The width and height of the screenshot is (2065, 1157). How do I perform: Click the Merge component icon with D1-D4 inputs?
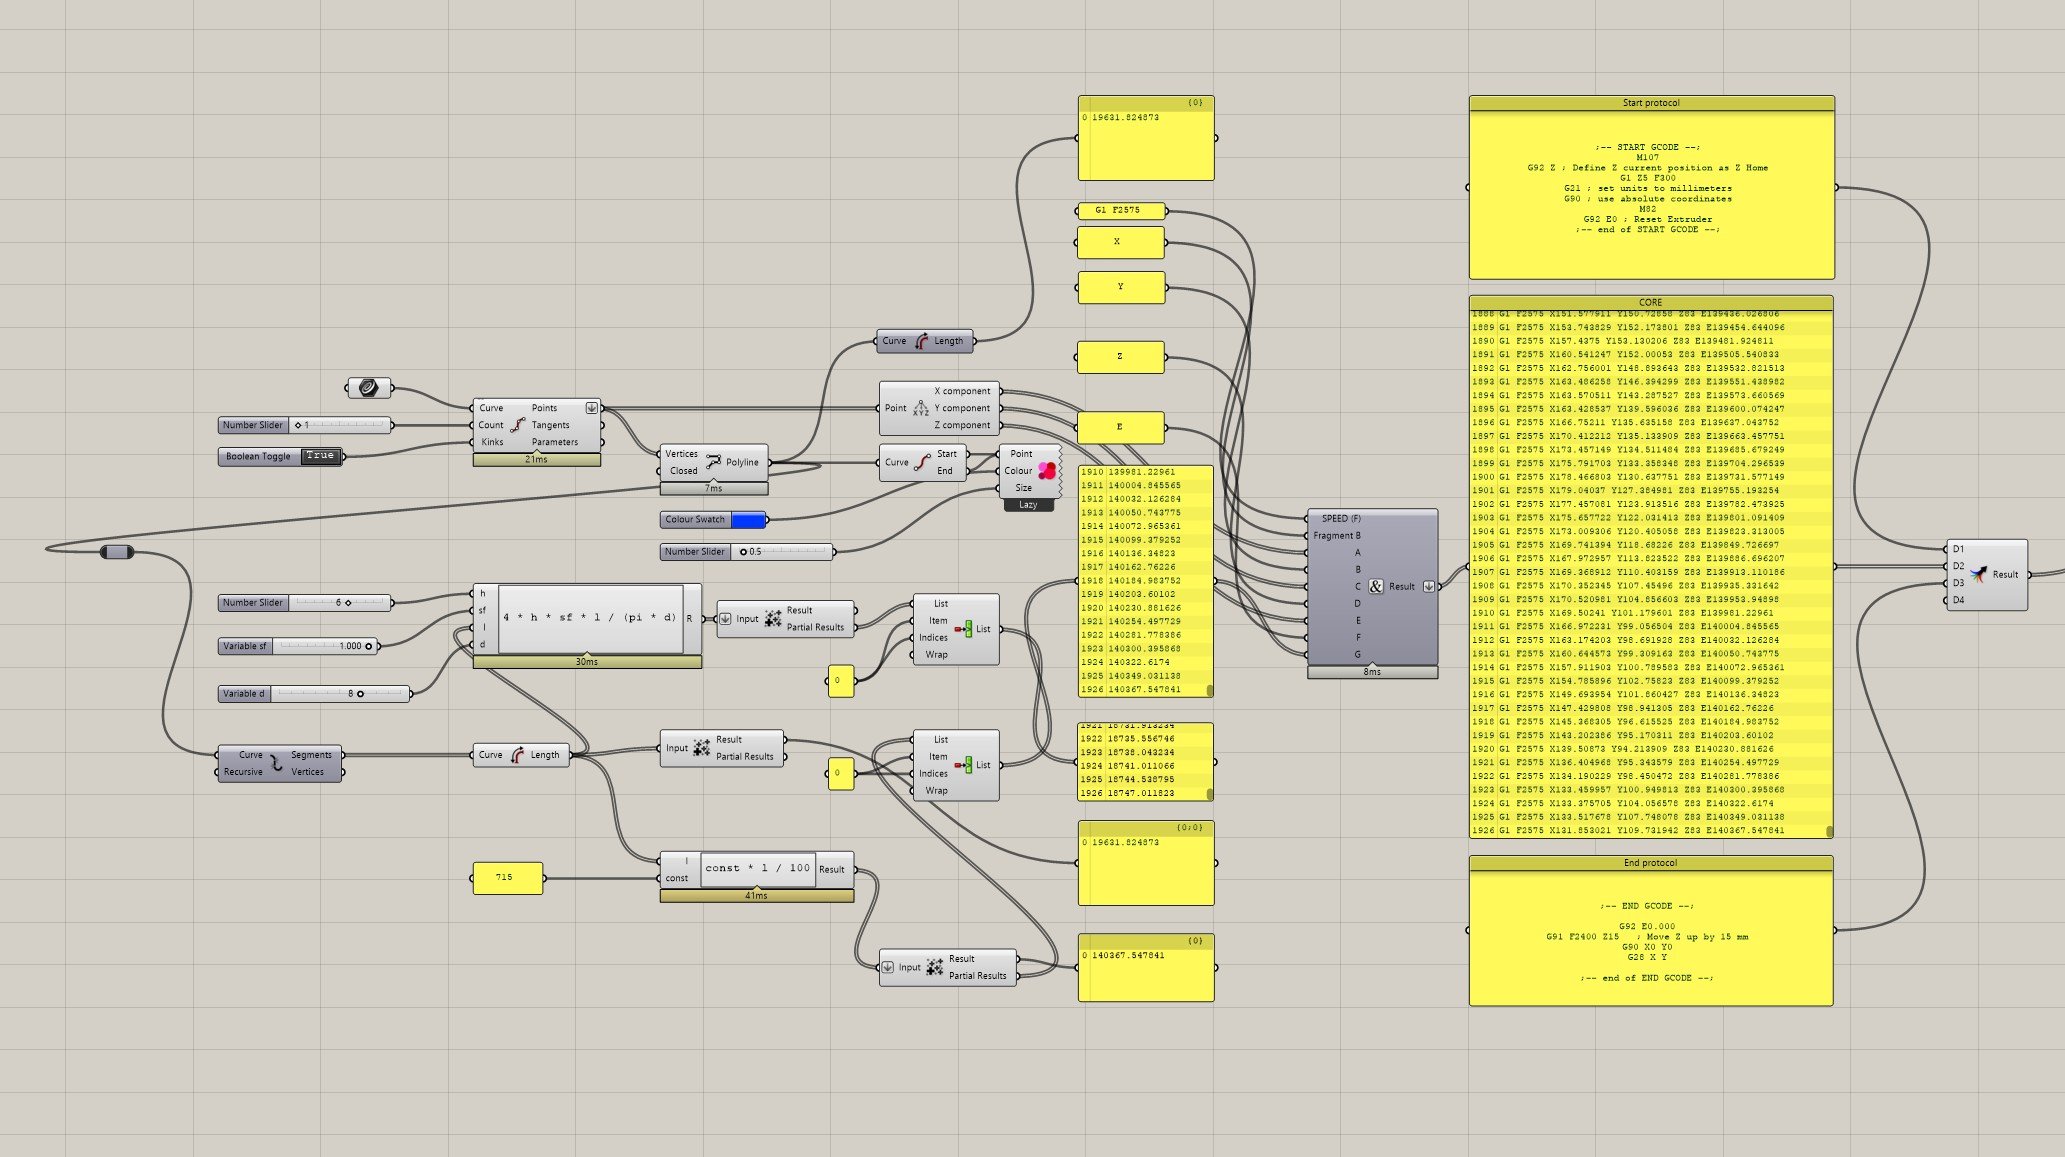pyautogui.click(x=1978, y=574)
